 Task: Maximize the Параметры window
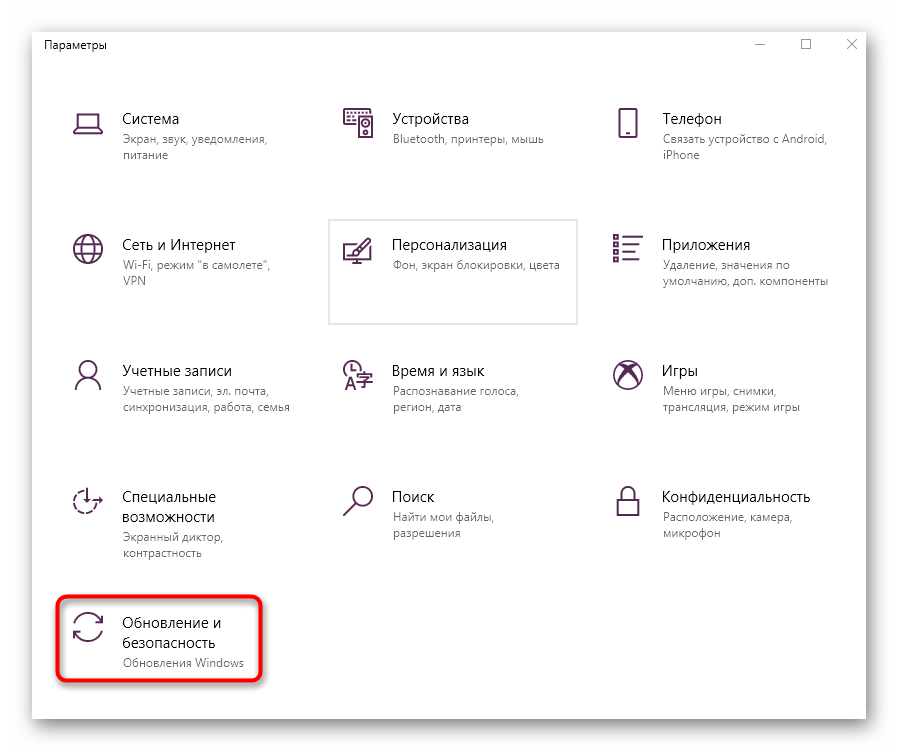pos(806,44)
